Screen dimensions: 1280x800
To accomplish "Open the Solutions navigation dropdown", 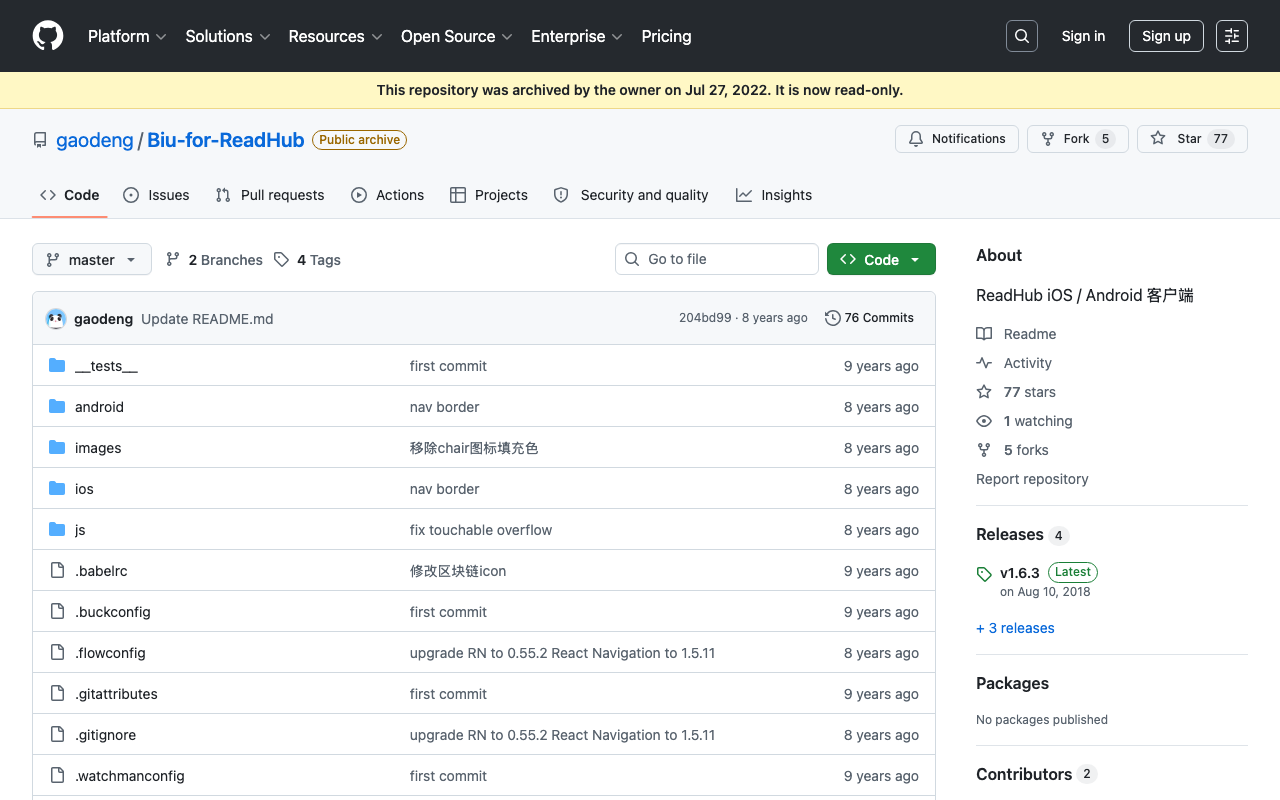I will 228,36.
